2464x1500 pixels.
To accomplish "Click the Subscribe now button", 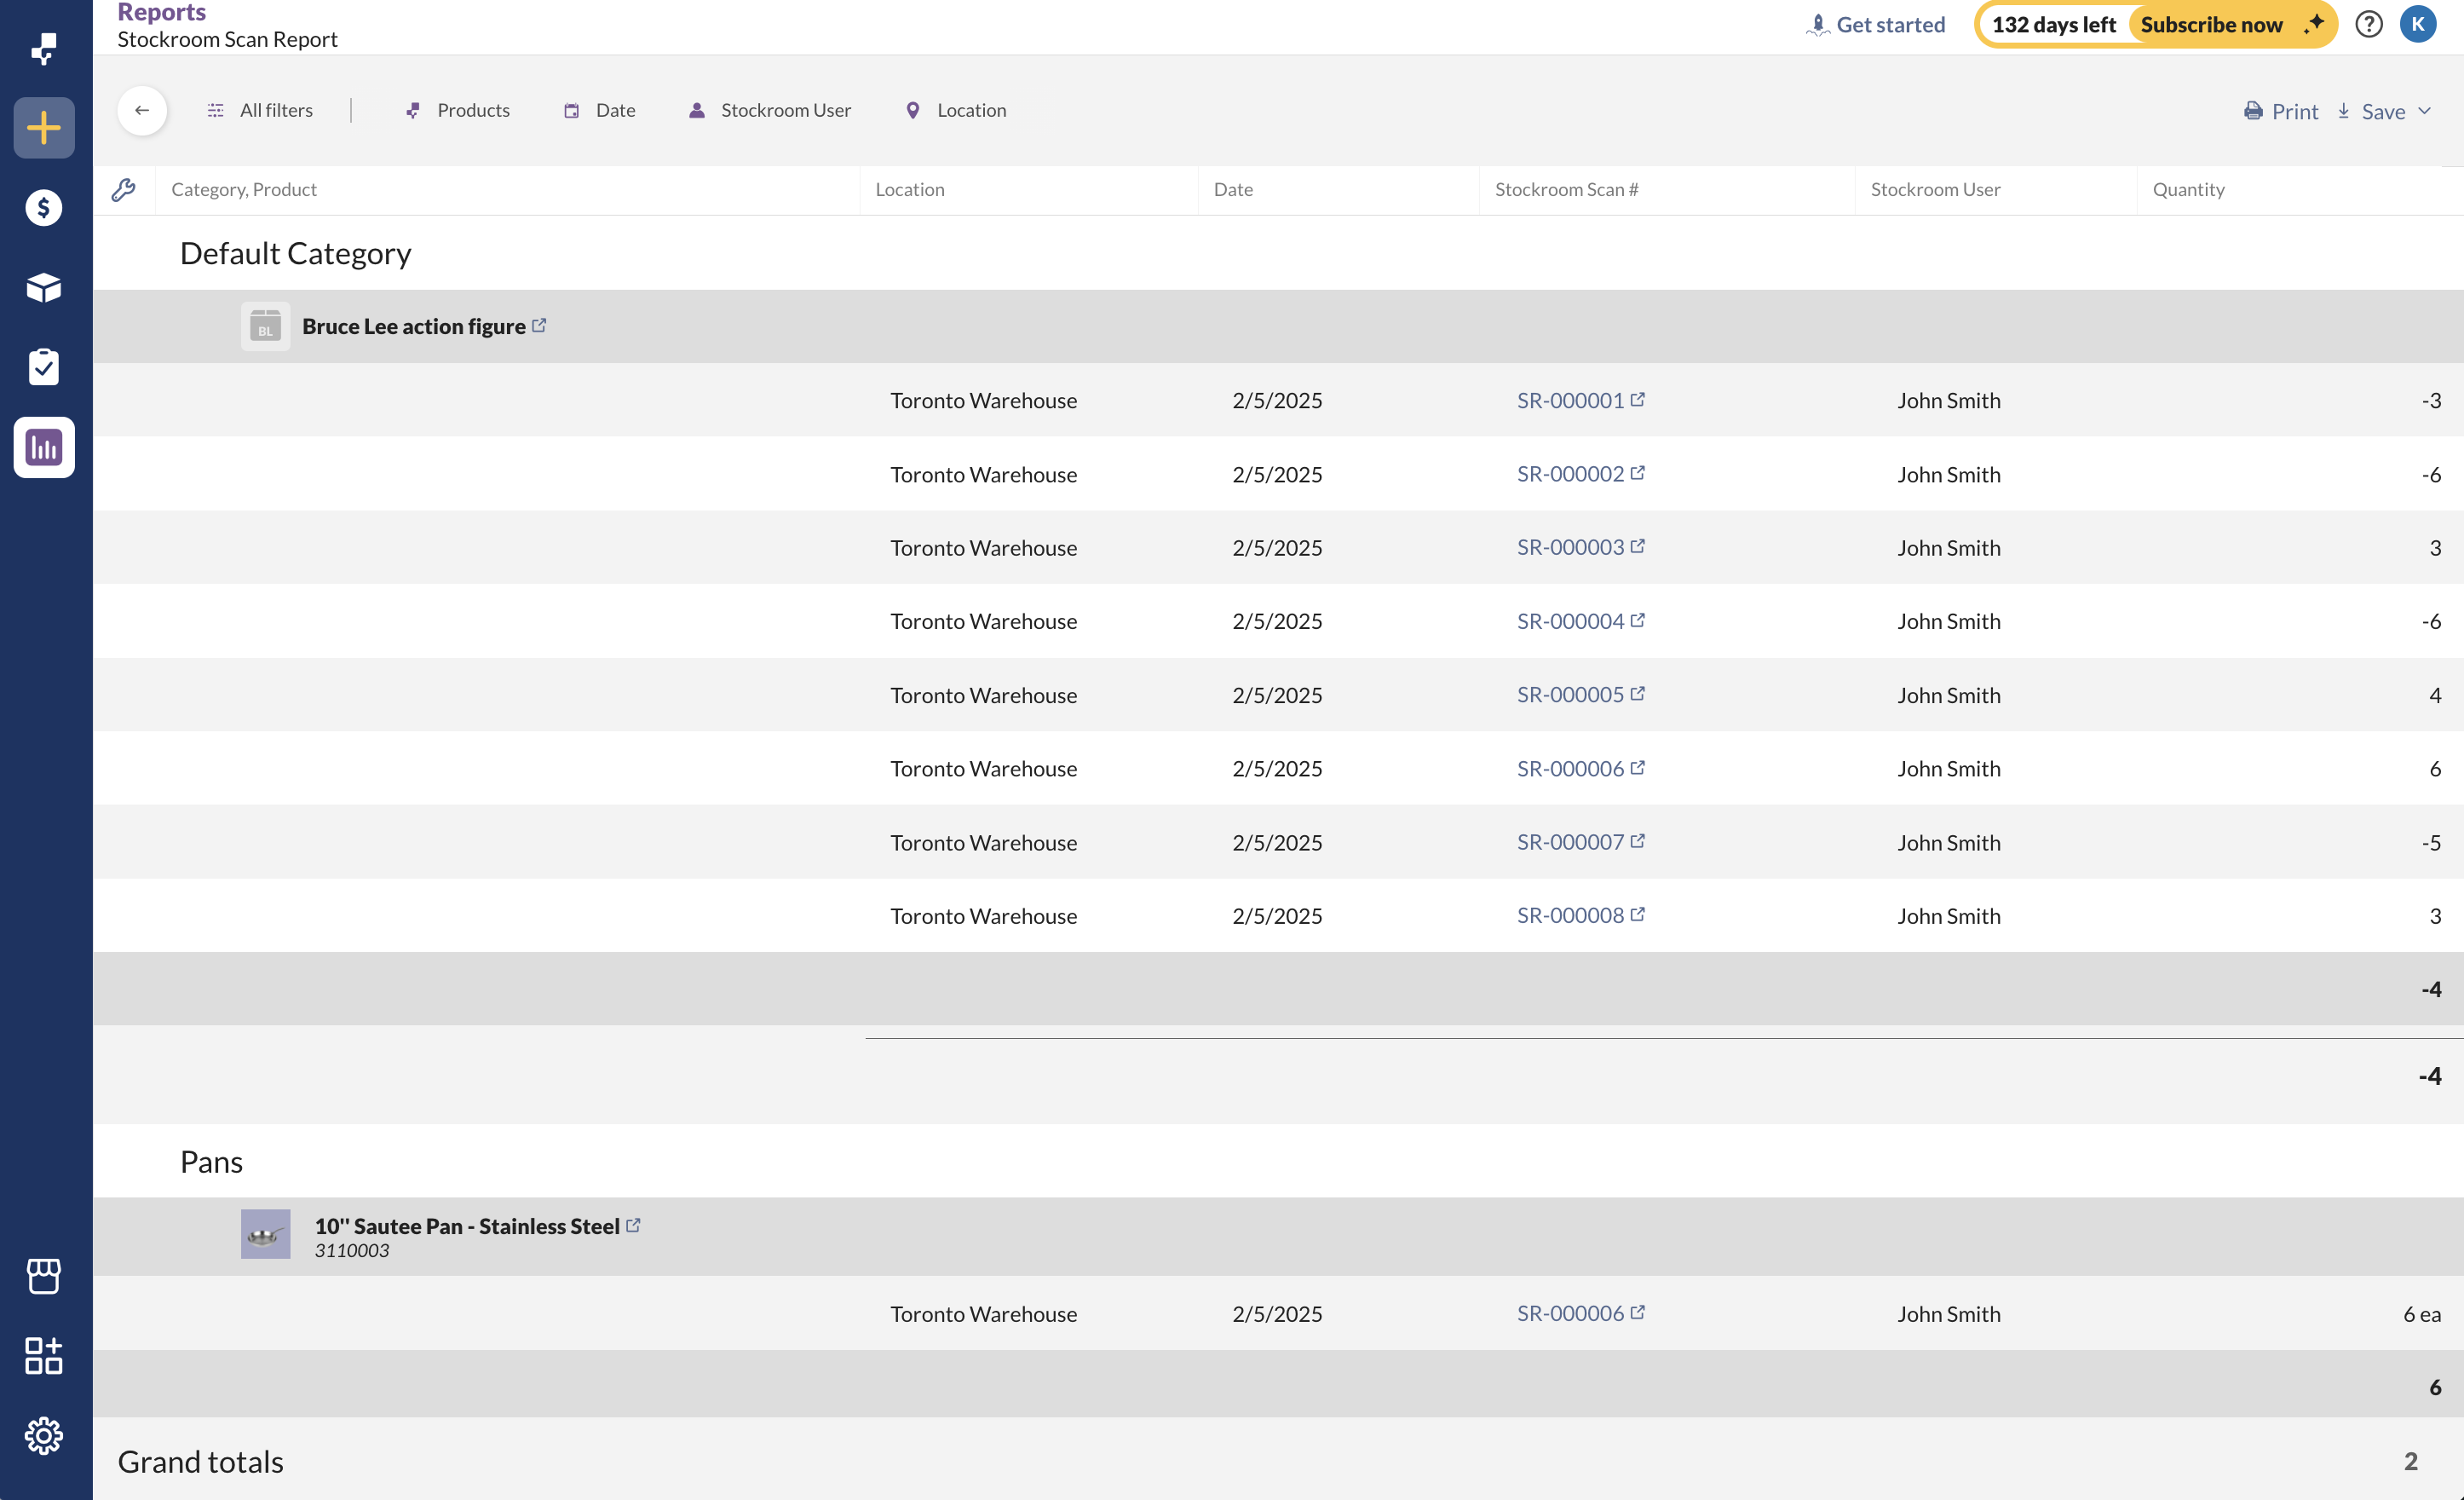I will [x=2212, y=24].
